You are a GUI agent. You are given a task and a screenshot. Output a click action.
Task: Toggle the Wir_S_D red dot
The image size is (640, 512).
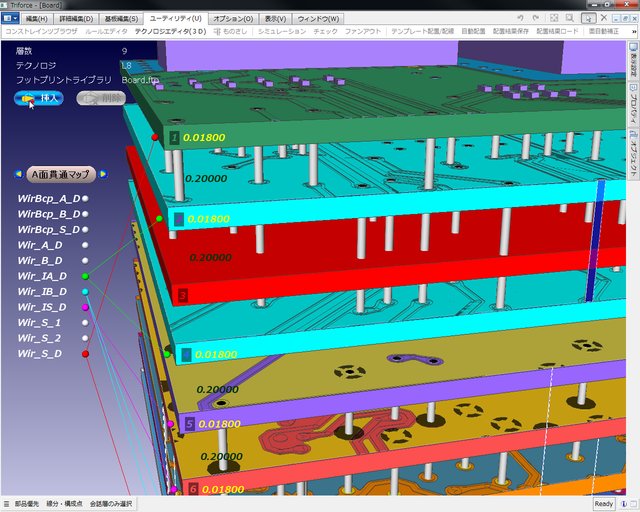pos(85,354)
